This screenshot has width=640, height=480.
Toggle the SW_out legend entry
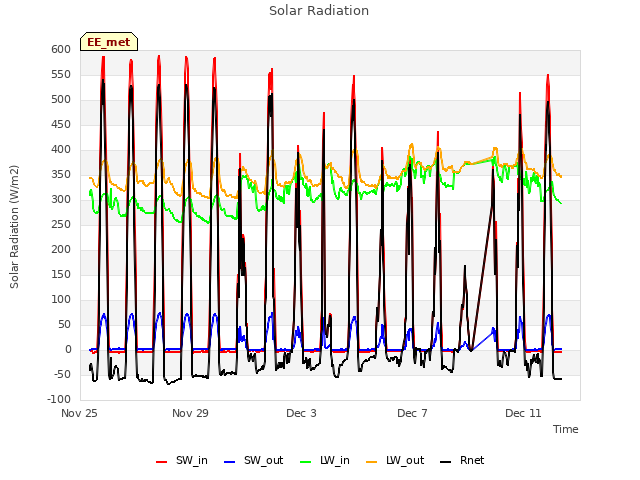click(x=253, y=460)
